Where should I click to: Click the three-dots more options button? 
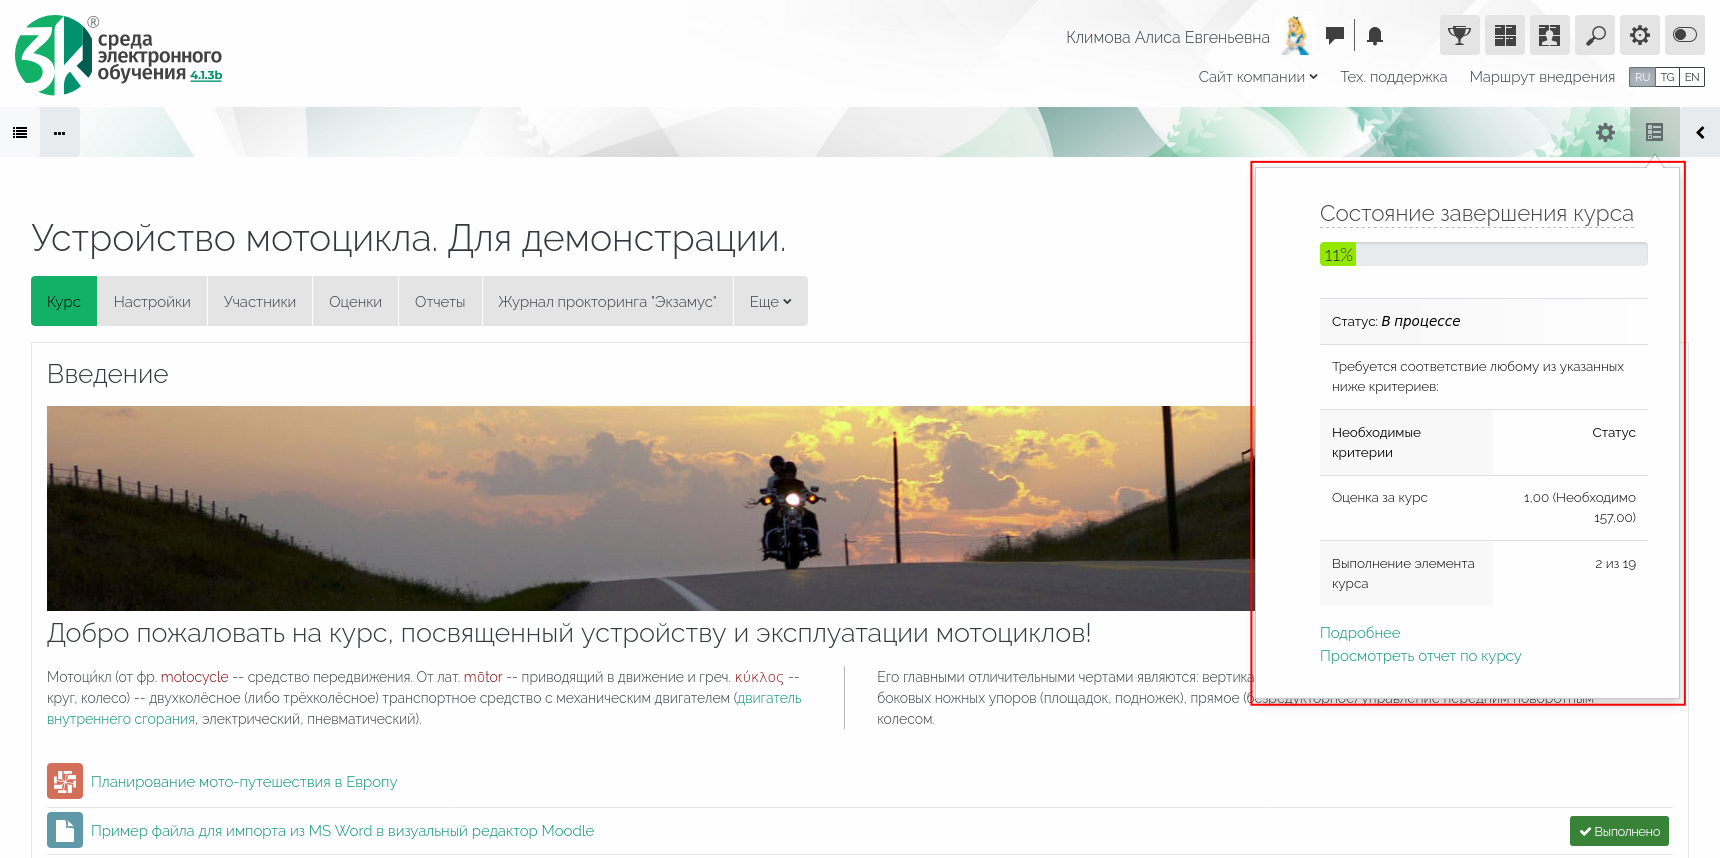coord(60,132)
